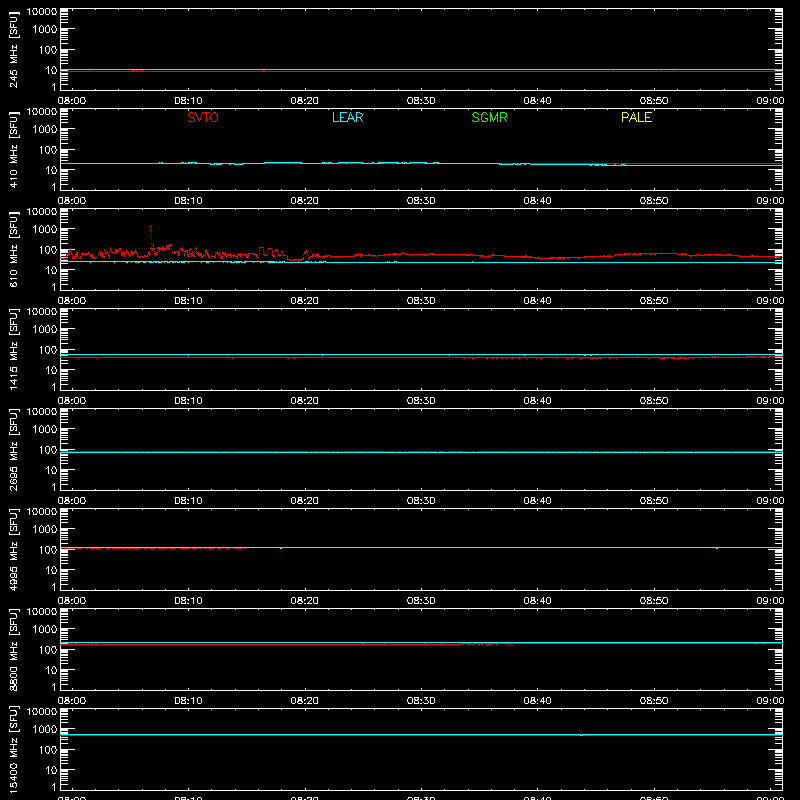This screenshot has width=800, height=800.
Task: Click the 10000 tick label on the 245 MHz axis
Action: click(x=42, y=11)
